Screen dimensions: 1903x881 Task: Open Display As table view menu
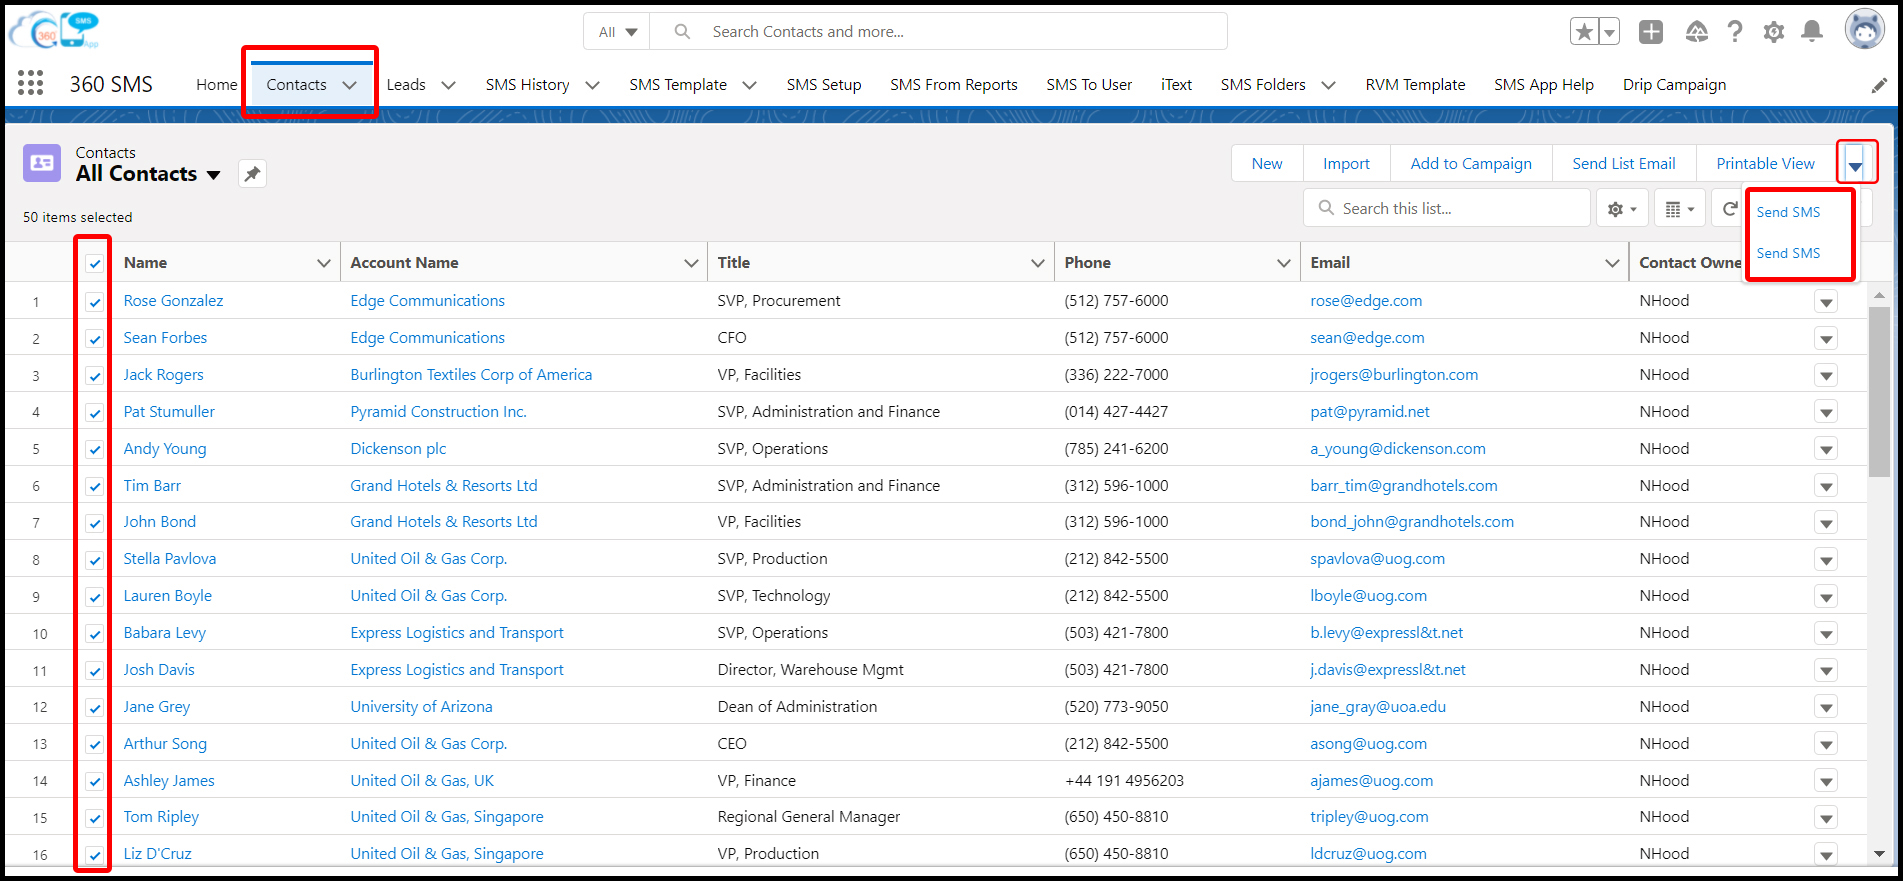click(1680, 209)
